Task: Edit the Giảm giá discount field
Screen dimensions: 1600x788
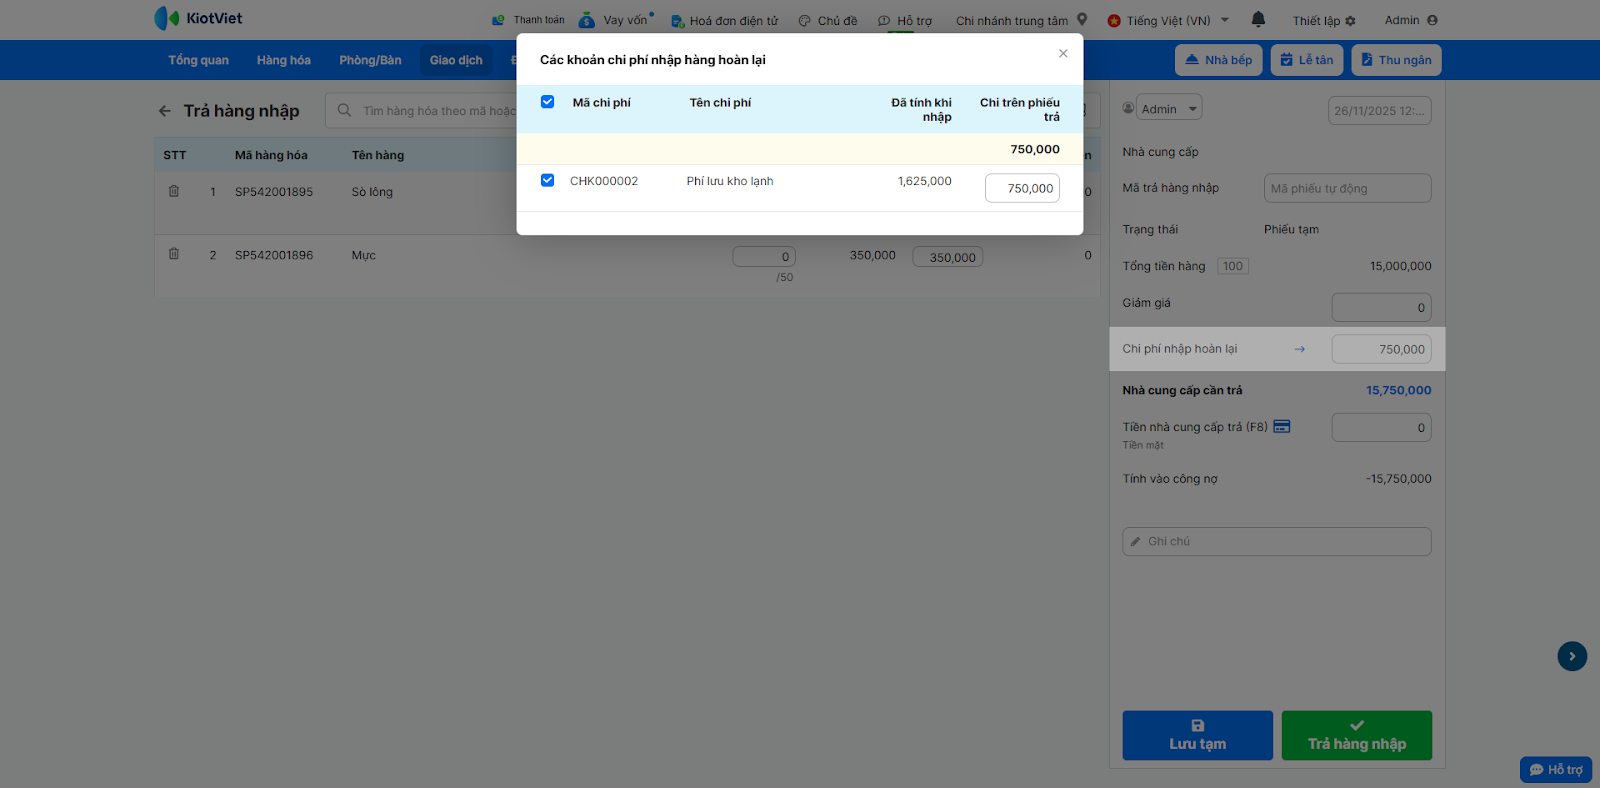Action: [x=1381, y=307]
